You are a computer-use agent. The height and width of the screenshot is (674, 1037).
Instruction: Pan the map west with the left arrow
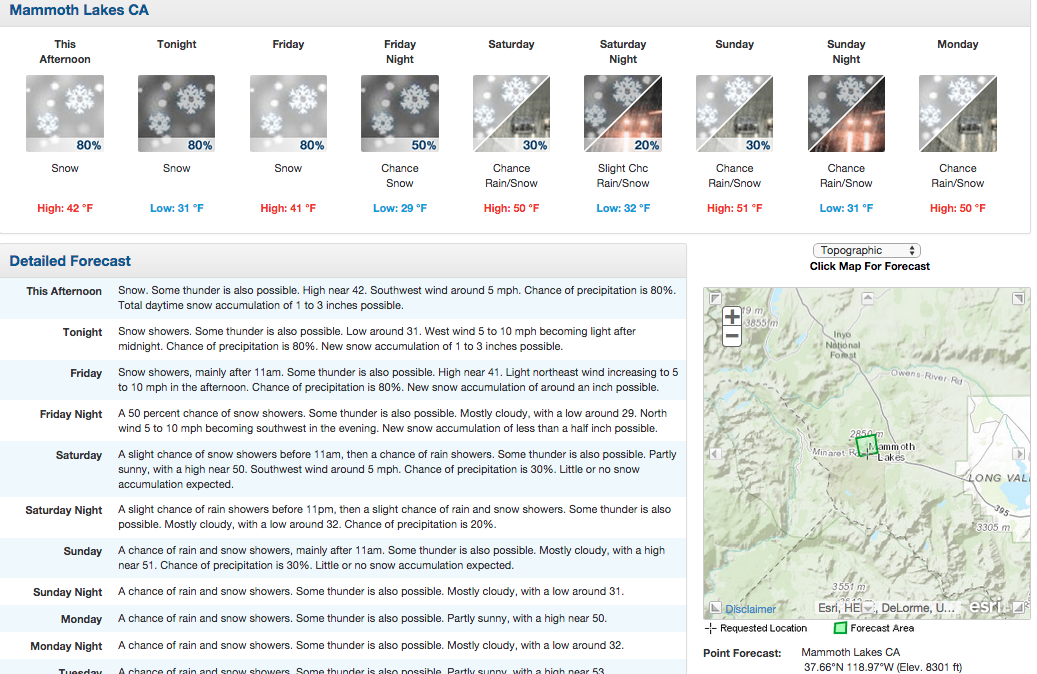point(715,454)
